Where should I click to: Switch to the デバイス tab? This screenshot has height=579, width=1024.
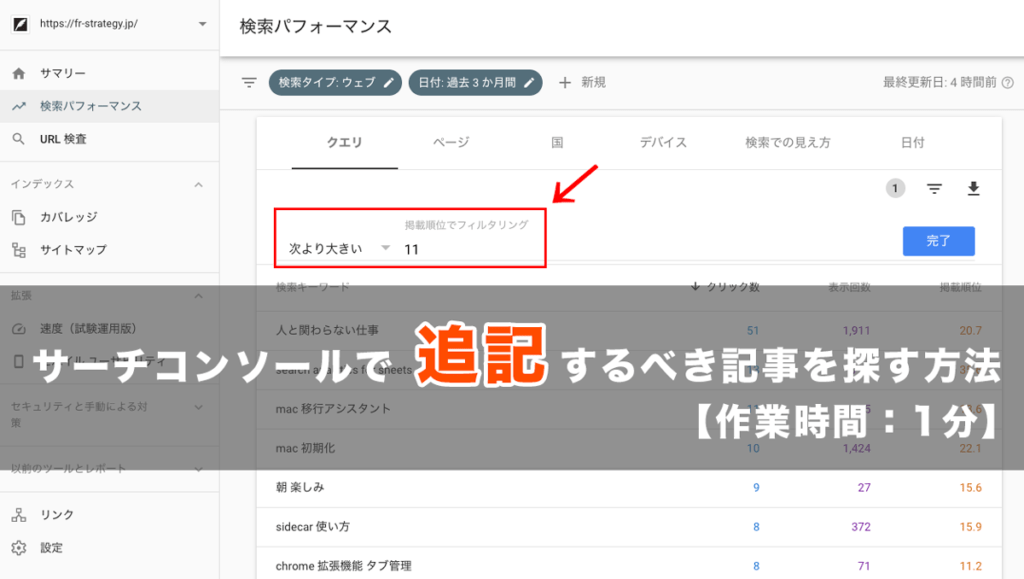point(663,142)
